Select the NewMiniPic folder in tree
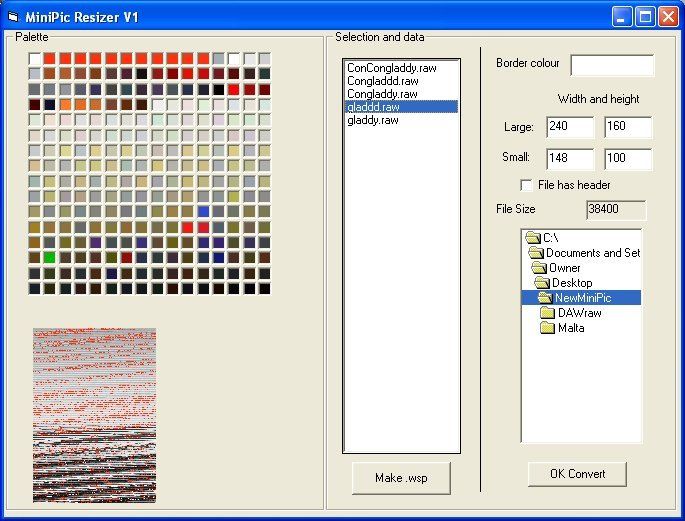Screen dimensions: 685x521 pos(581,298)
